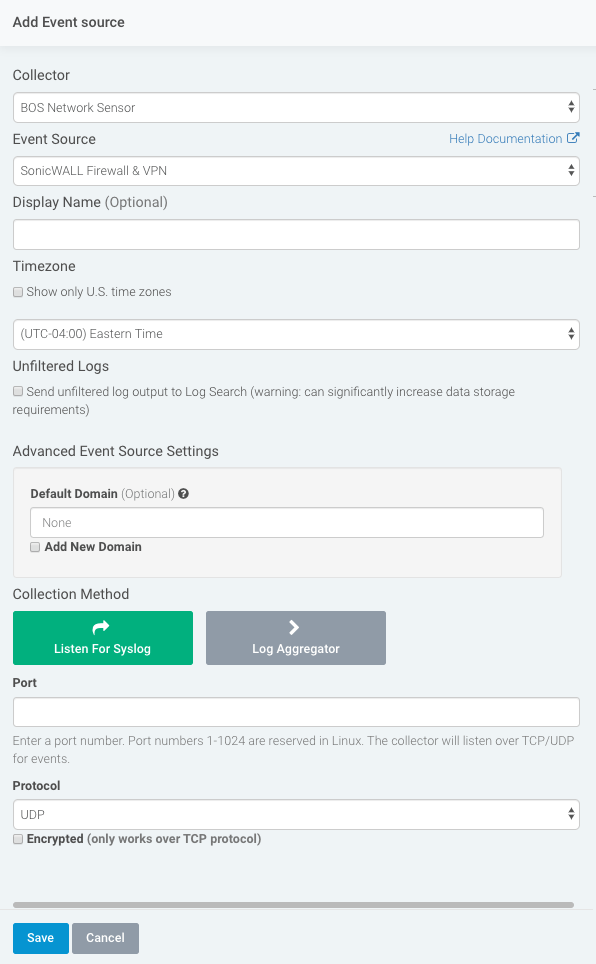Open the Help Documentation link

tap(506, 139)
